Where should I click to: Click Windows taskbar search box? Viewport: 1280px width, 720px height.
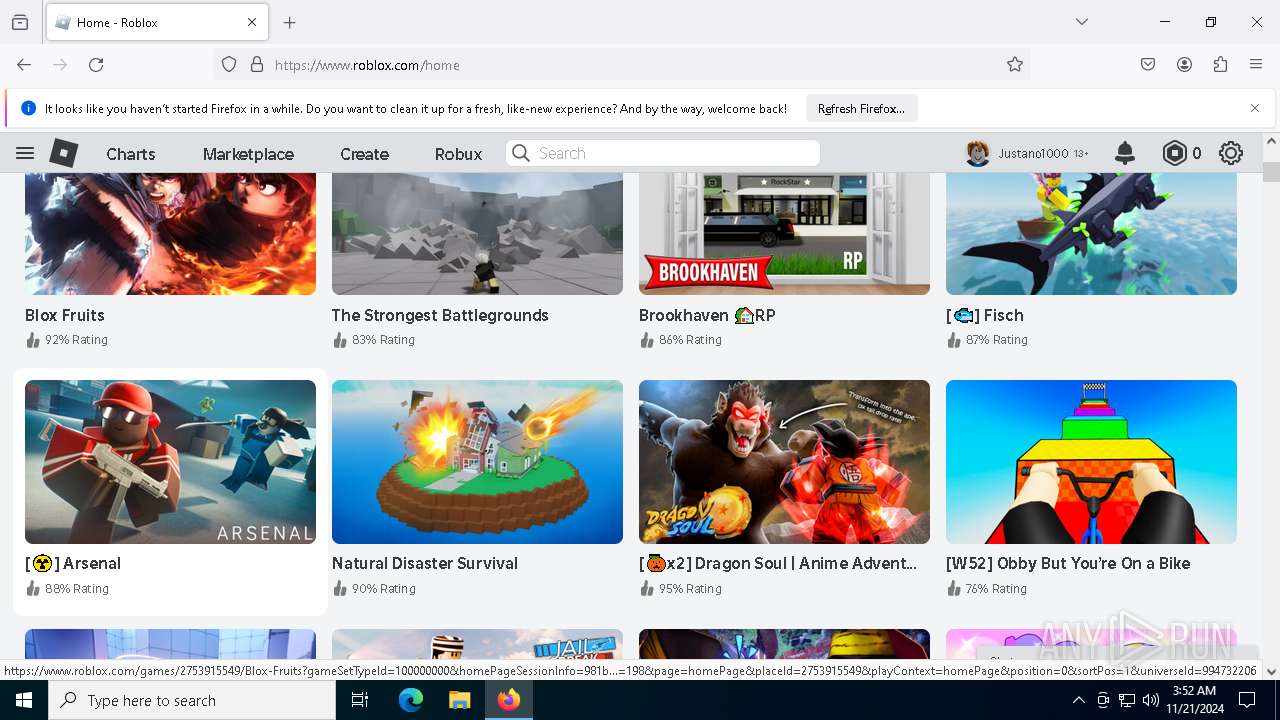pyautogui.click(x=192, y=700)
